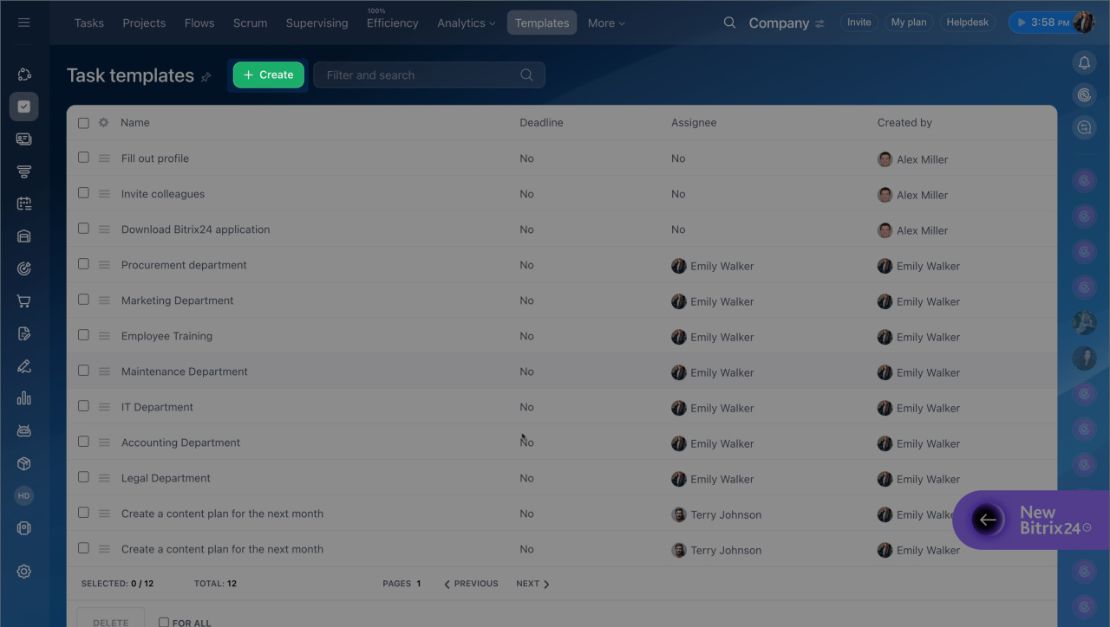Switch to the Tasks tab
The height and width of the screenshot is (627, 1110).
coord(89,23)
